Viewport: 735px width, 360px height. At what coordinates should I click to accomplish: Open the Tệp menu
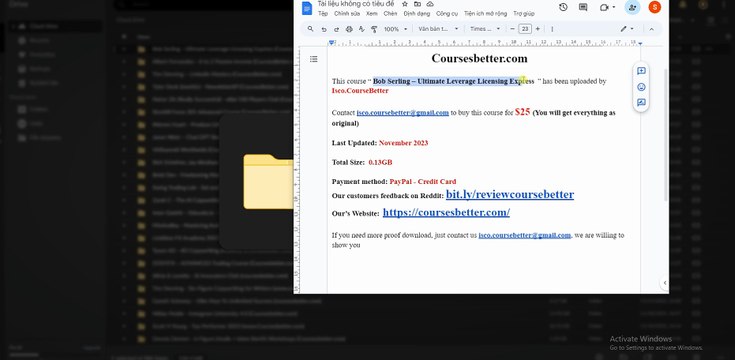click(323, 14)
